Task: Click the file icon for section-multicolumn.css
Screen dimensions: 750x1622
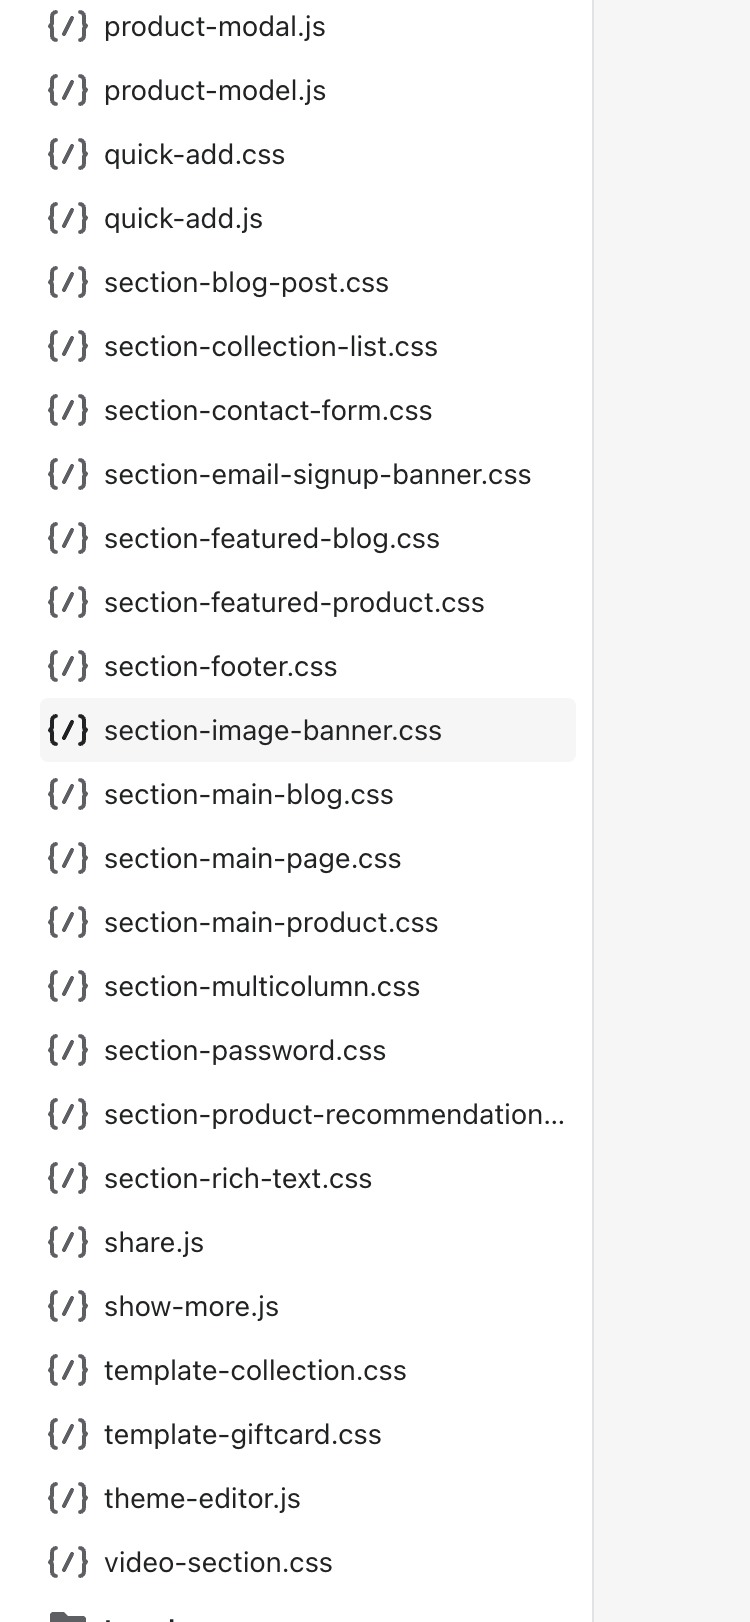Action: coord(68,987)
